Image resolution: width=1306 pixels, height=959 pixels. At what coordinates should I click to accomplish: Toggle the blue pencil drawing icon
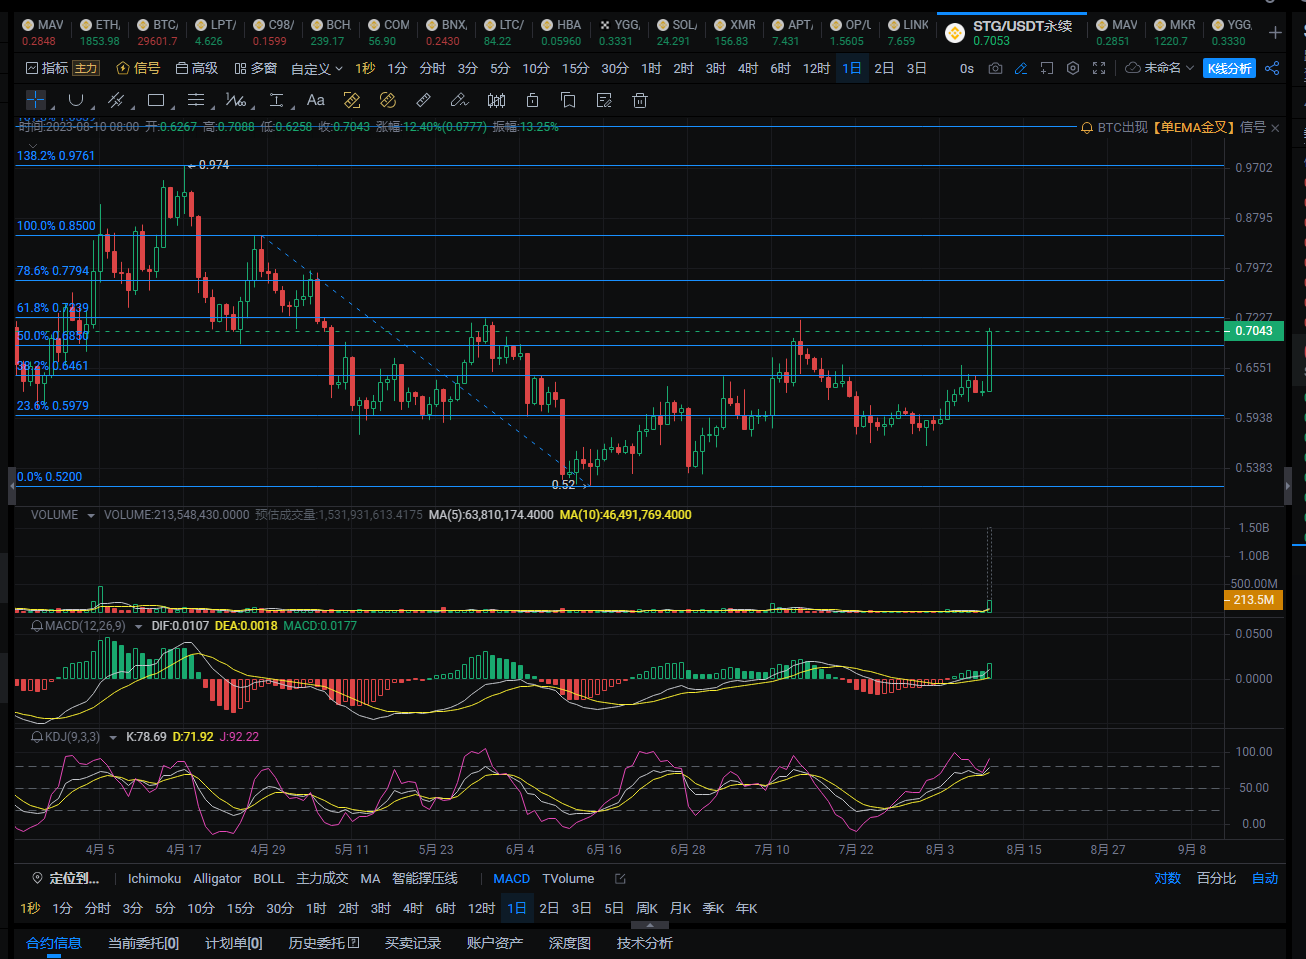point(1021,68)
